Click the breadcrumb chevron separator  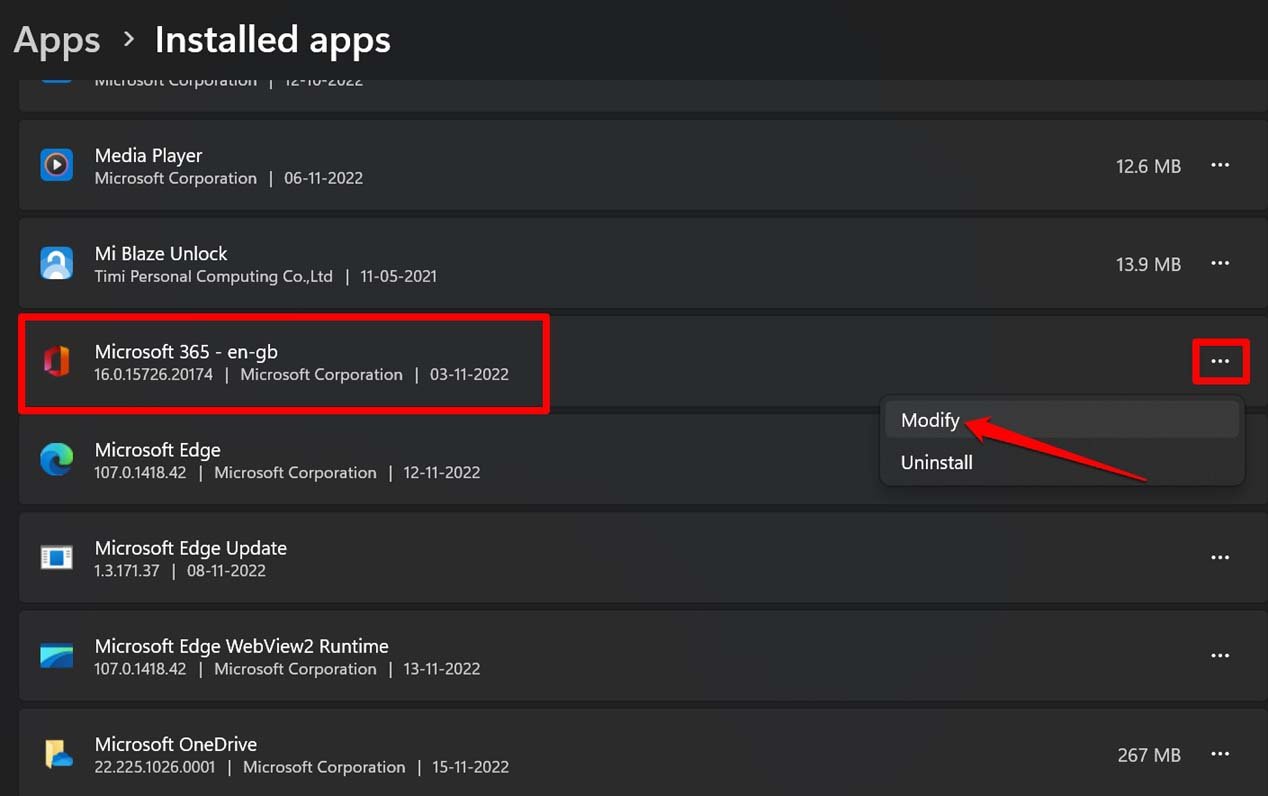pos(128,40)
